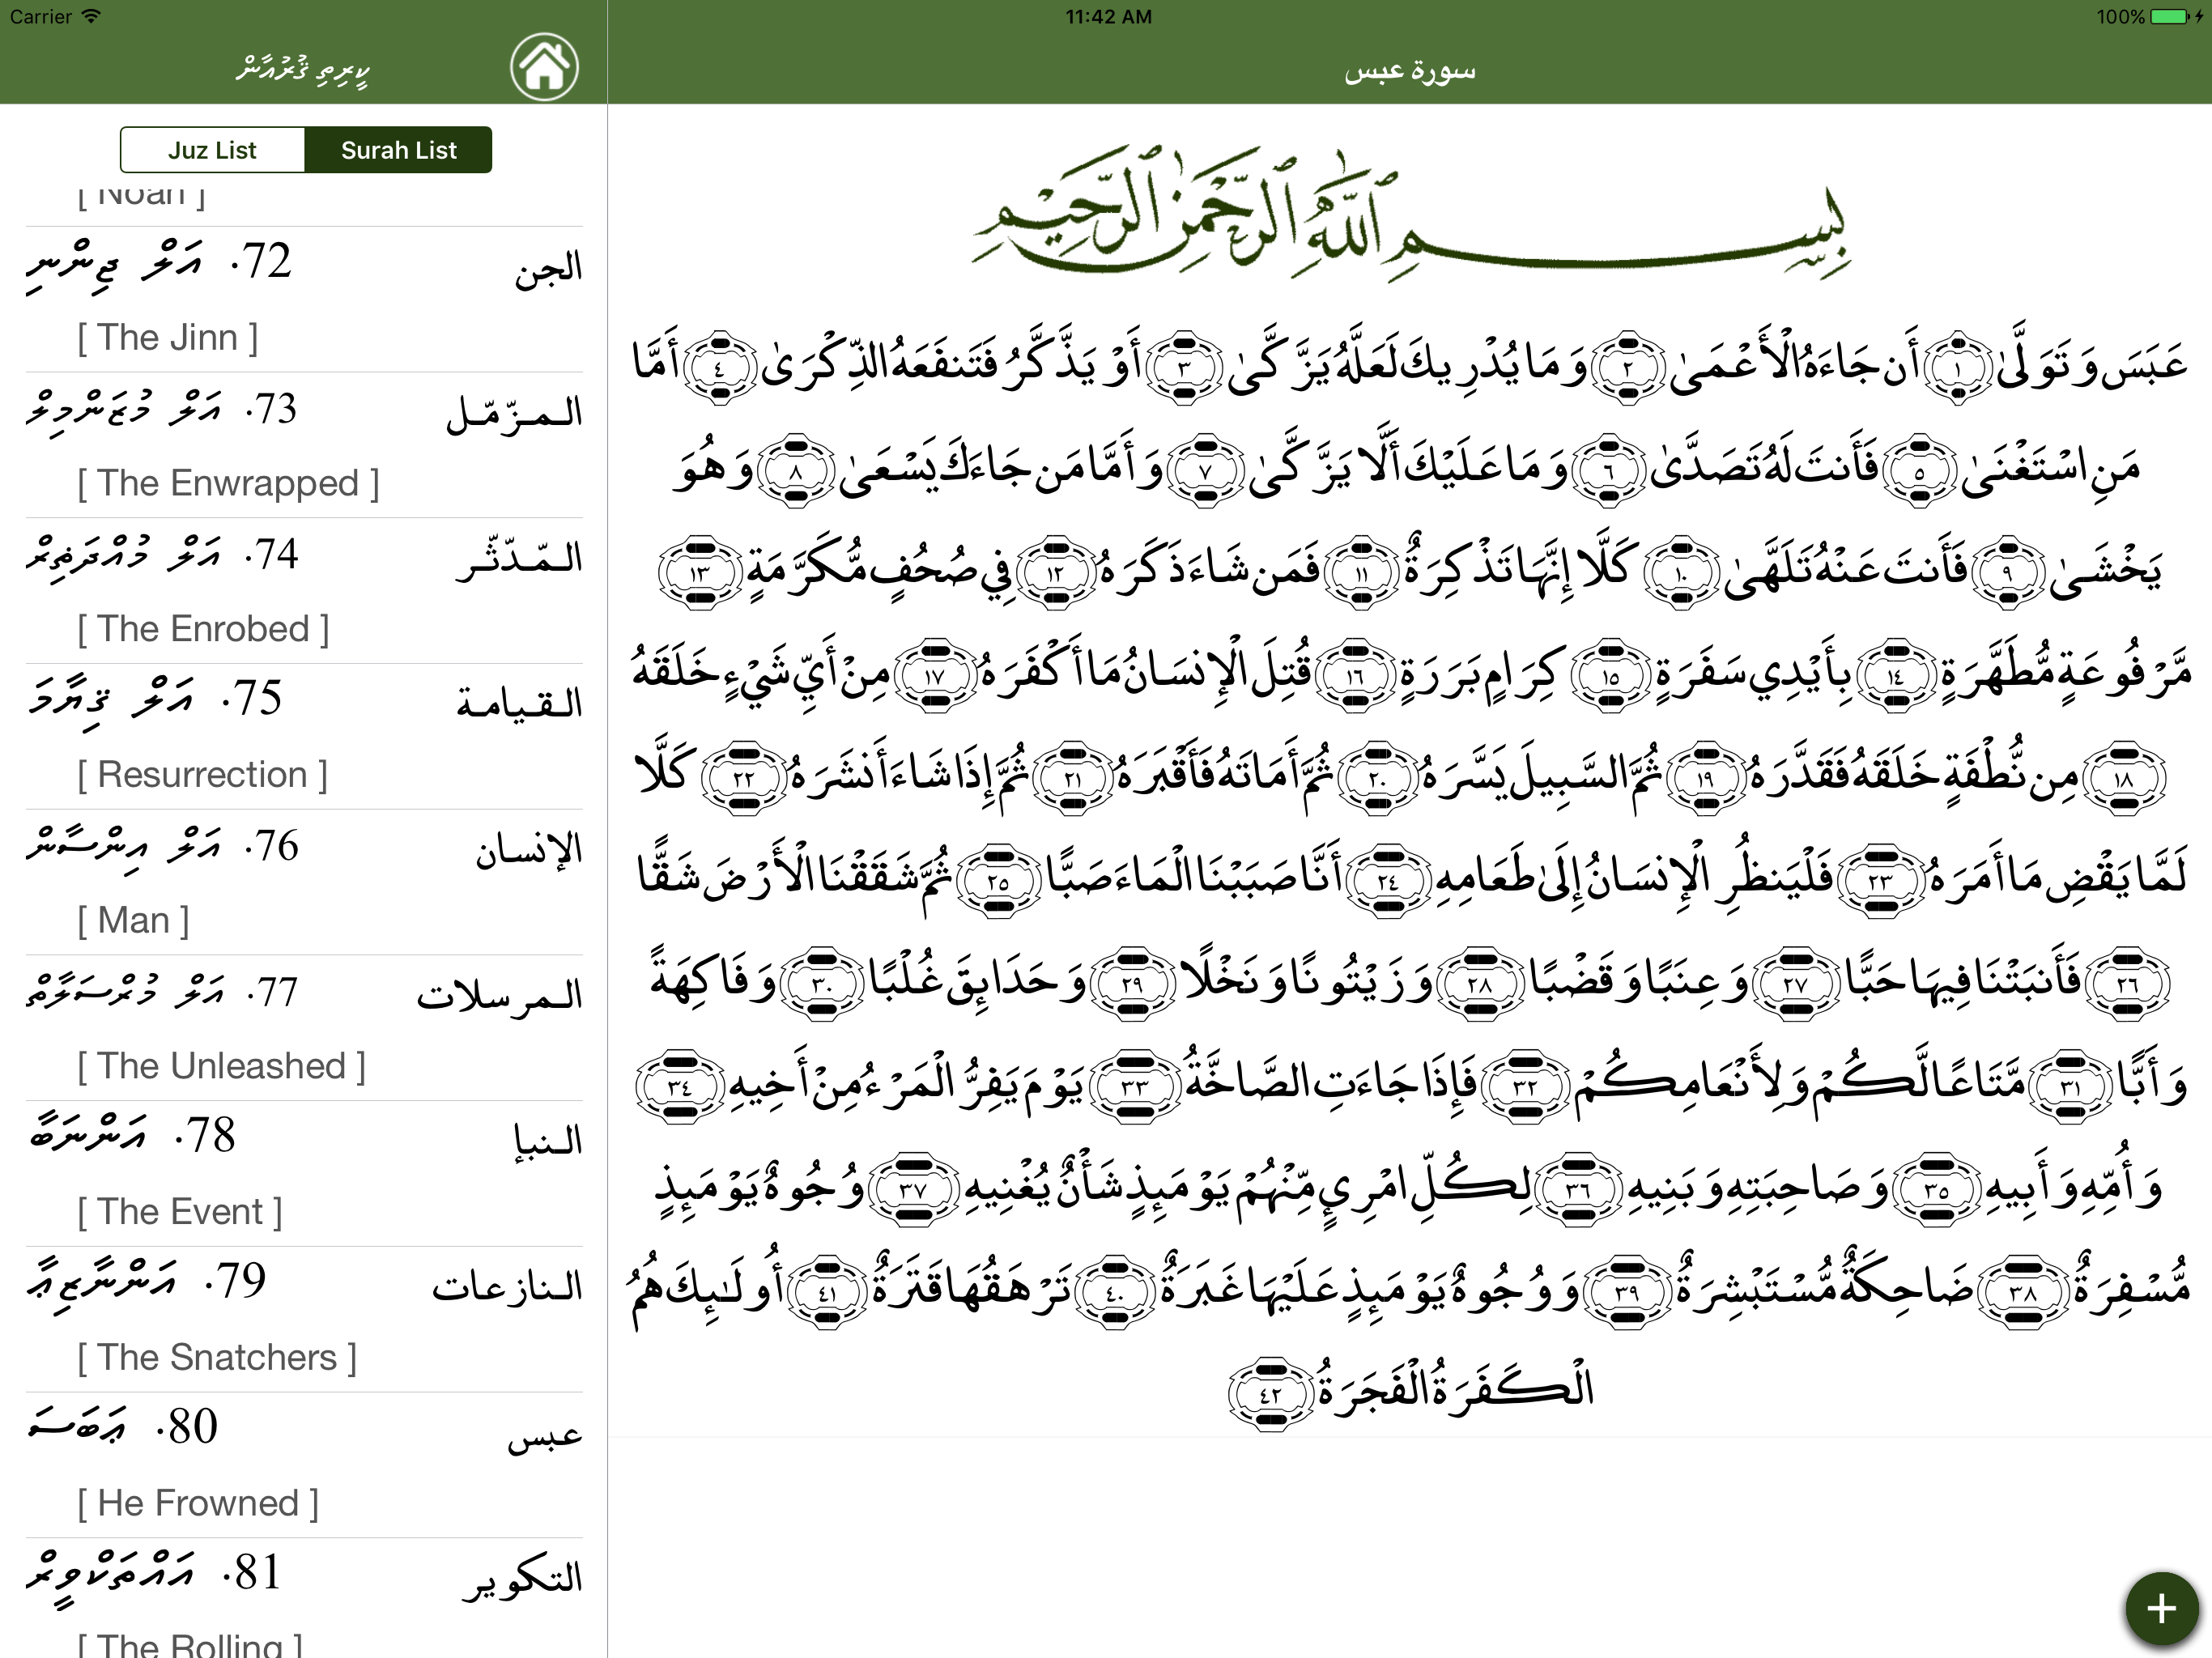Tap final verse marker ٤٢
Viewport: 2212px width, 1658px height.
[1270, 1395]
